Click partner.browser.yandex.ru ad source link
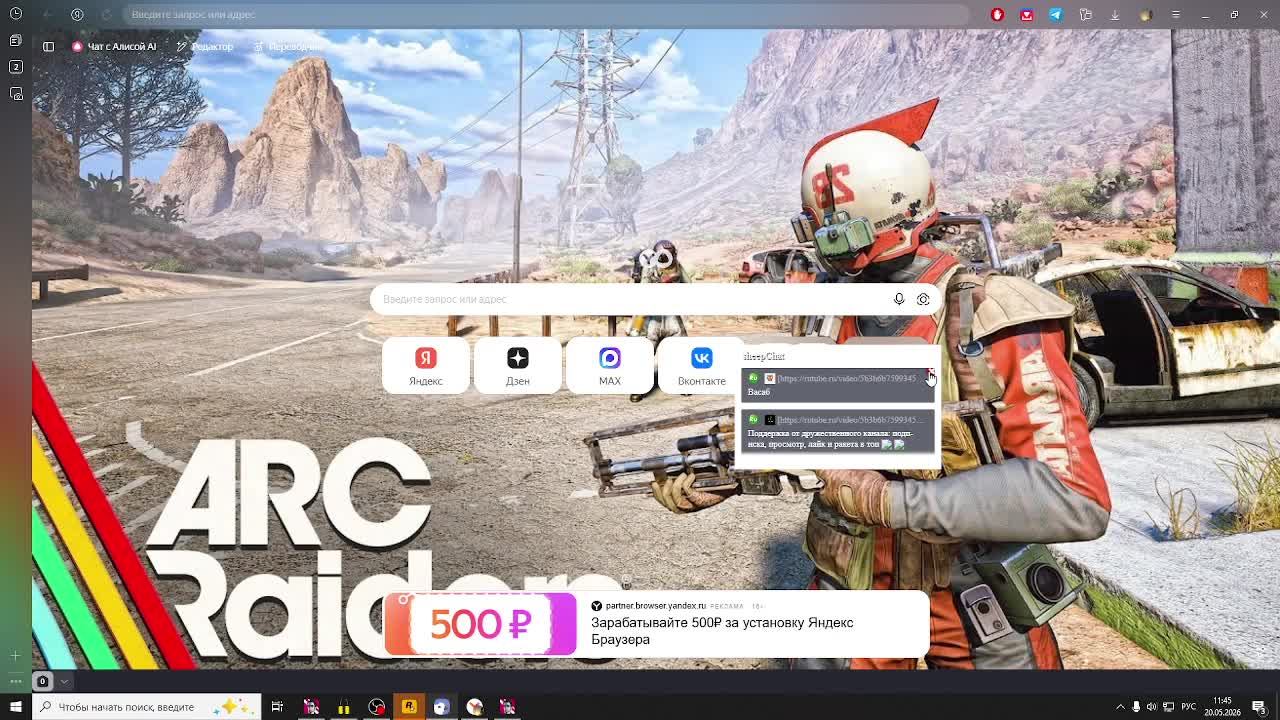 [x=656, y=606]
